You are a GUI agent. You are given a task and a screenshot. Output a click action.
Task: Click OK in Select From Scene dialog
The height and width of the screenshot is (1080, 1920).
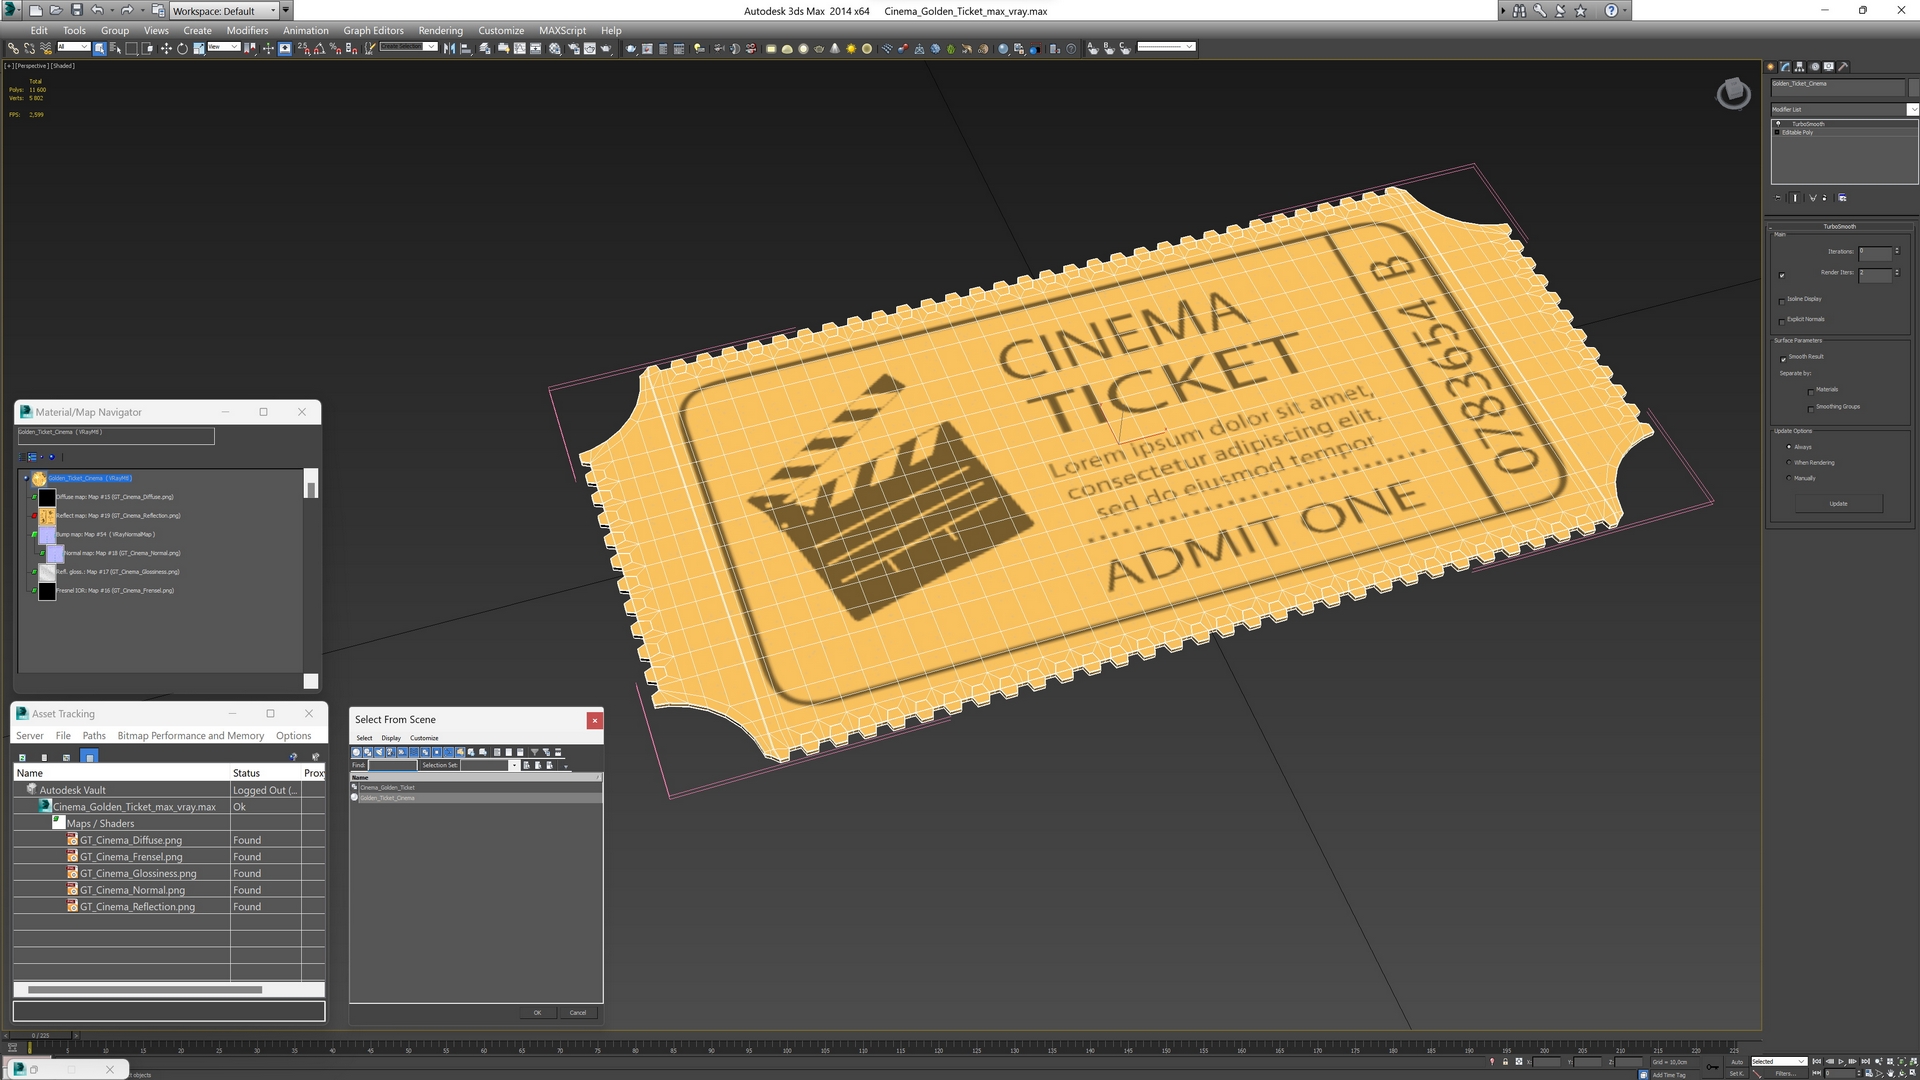tap(537, 1013)
